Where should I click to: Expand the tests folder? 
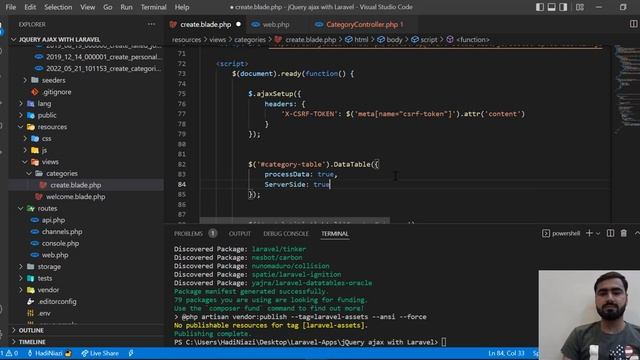pyautogui.click(x=44, y=278)
